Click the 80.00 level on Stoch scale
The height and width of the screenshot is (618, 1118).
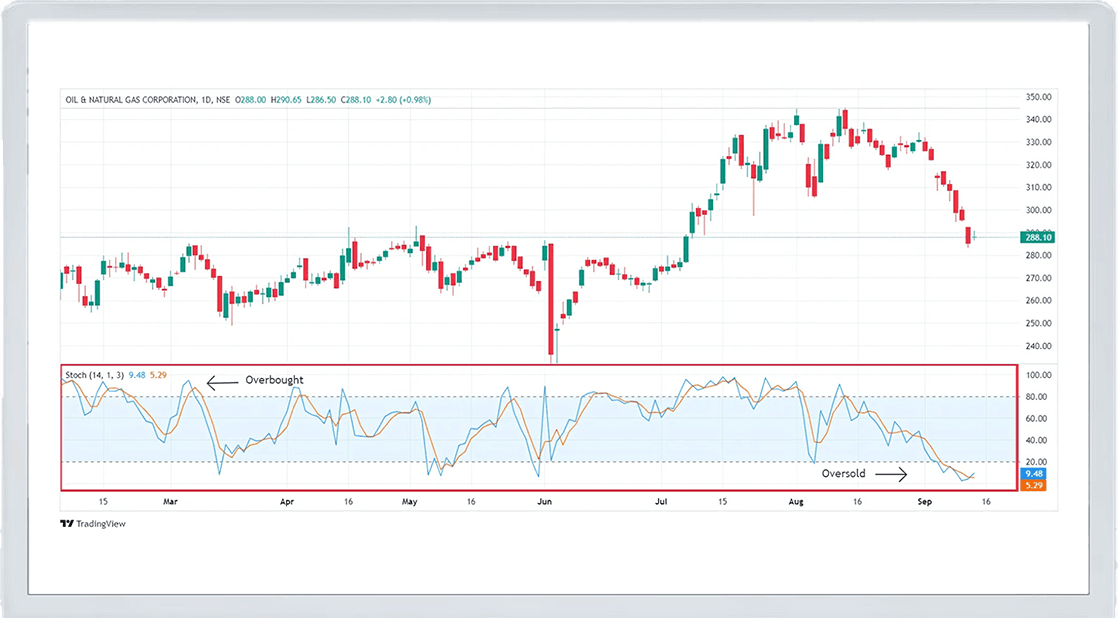tap(1035, 397)
